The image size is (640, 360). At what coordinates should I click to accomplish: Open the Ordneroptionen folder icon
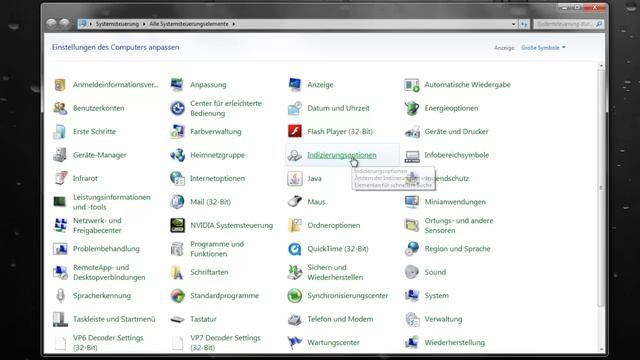[x=294, y=225]
